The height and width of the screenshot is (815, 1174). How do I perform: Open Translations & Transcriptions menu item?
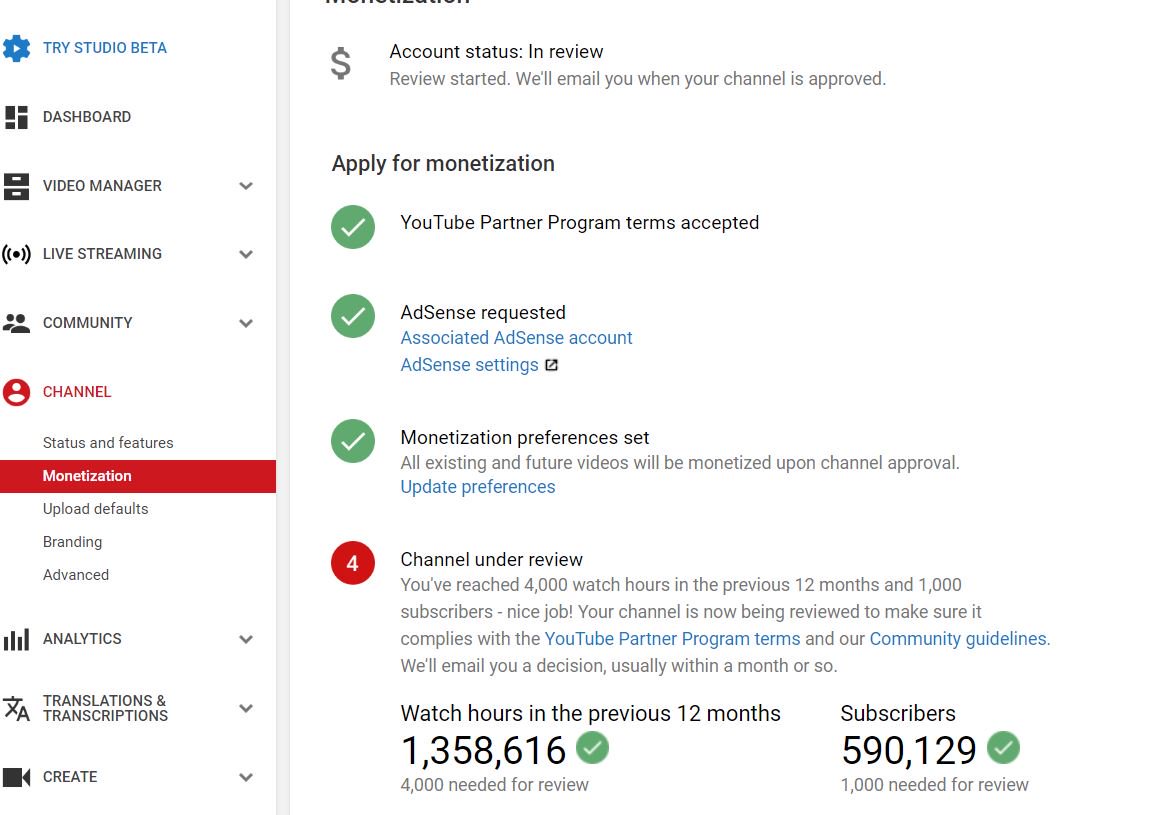pyautogui.click(x=106, y=708)
